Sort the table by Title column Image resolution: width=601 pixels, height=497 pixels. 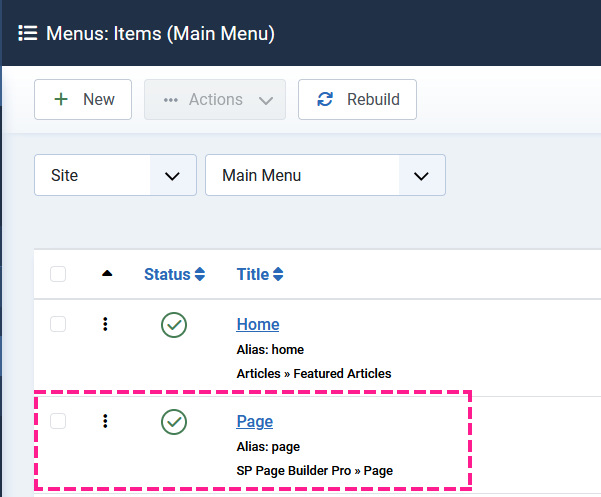(x=253, y=274)
